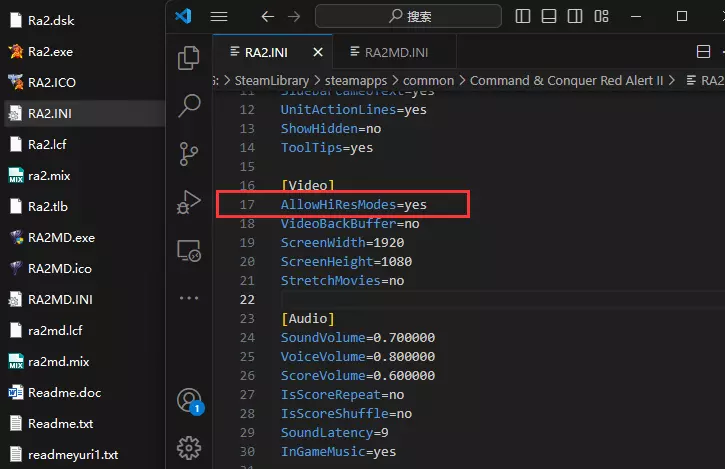Click SteamLibrary in breadcrumb path
This screenshot has width=725, height=469.
272,80
